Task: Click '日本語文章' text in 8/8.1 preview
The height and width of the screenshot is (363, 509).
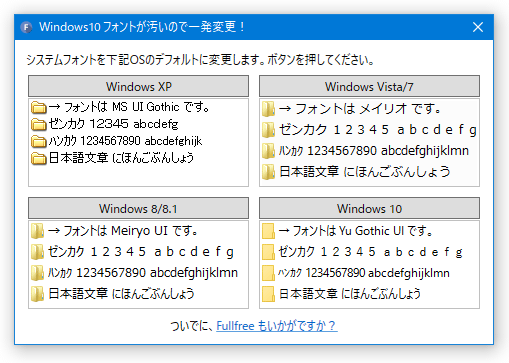Action: 78,294
